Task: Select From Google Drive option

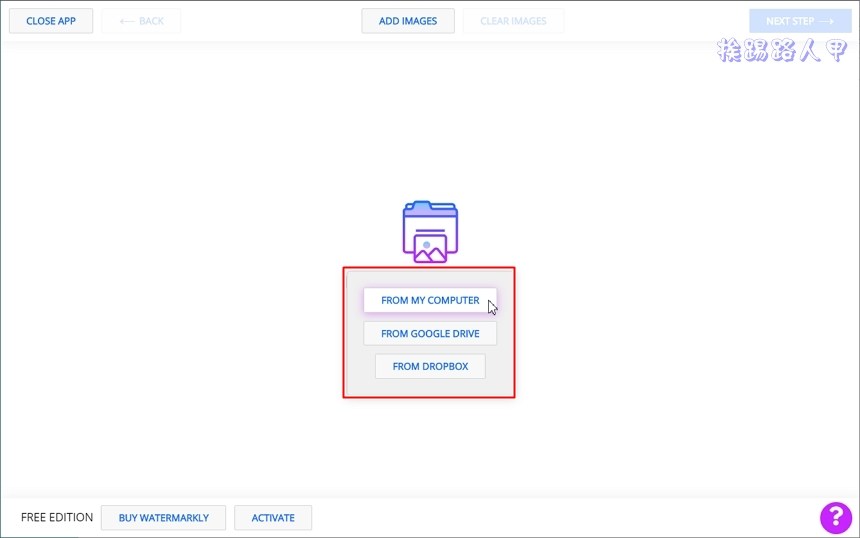Action: click(430, 334)
